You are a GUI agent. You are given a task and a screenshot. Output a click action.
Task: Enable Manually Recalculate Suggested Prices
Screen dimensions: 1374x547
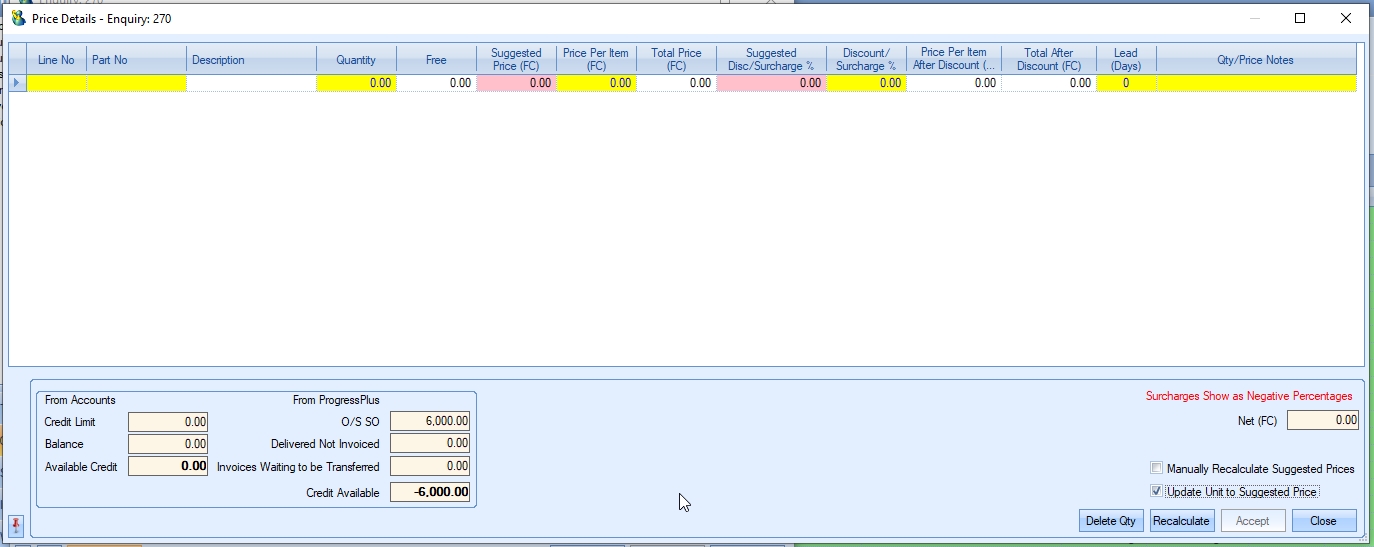(1157, 468)
